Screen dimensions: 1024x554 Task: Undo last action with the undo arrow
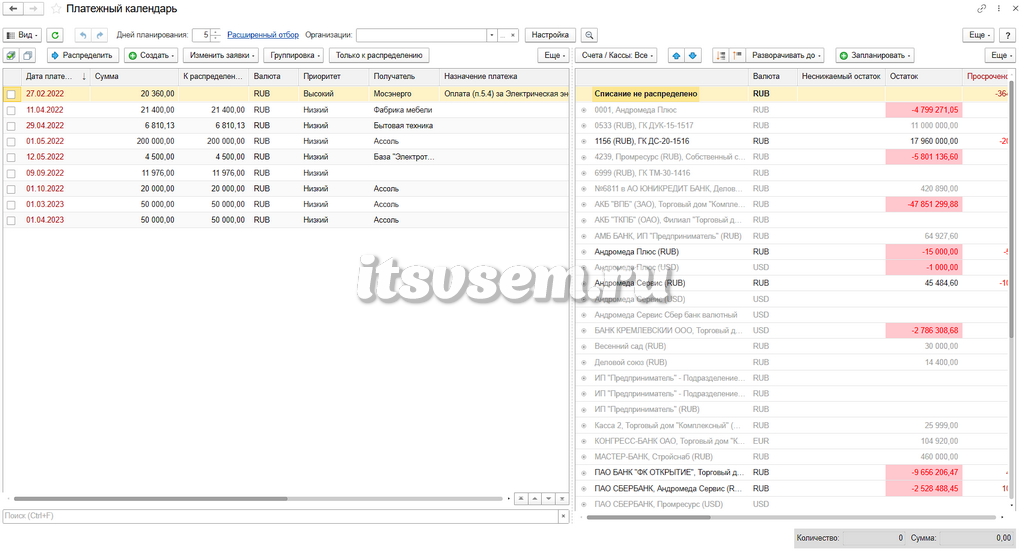[x=83, y=35]
